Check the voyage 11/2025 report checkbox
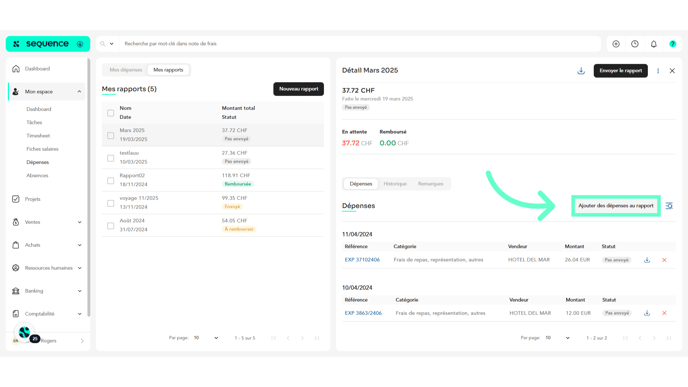This screenshot has width=688, height=387. pos(111,203)
